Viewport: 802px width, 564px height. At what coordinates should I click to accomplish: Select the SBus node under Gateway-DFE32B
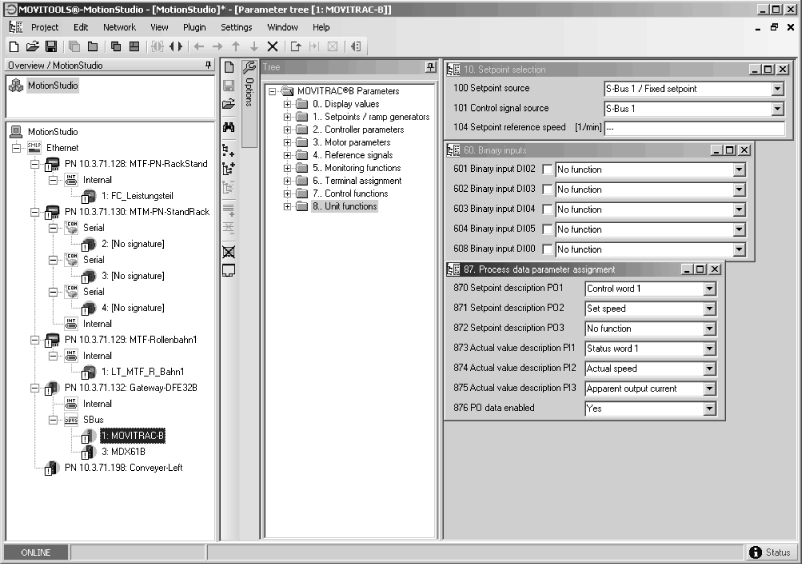click(93, 420)
